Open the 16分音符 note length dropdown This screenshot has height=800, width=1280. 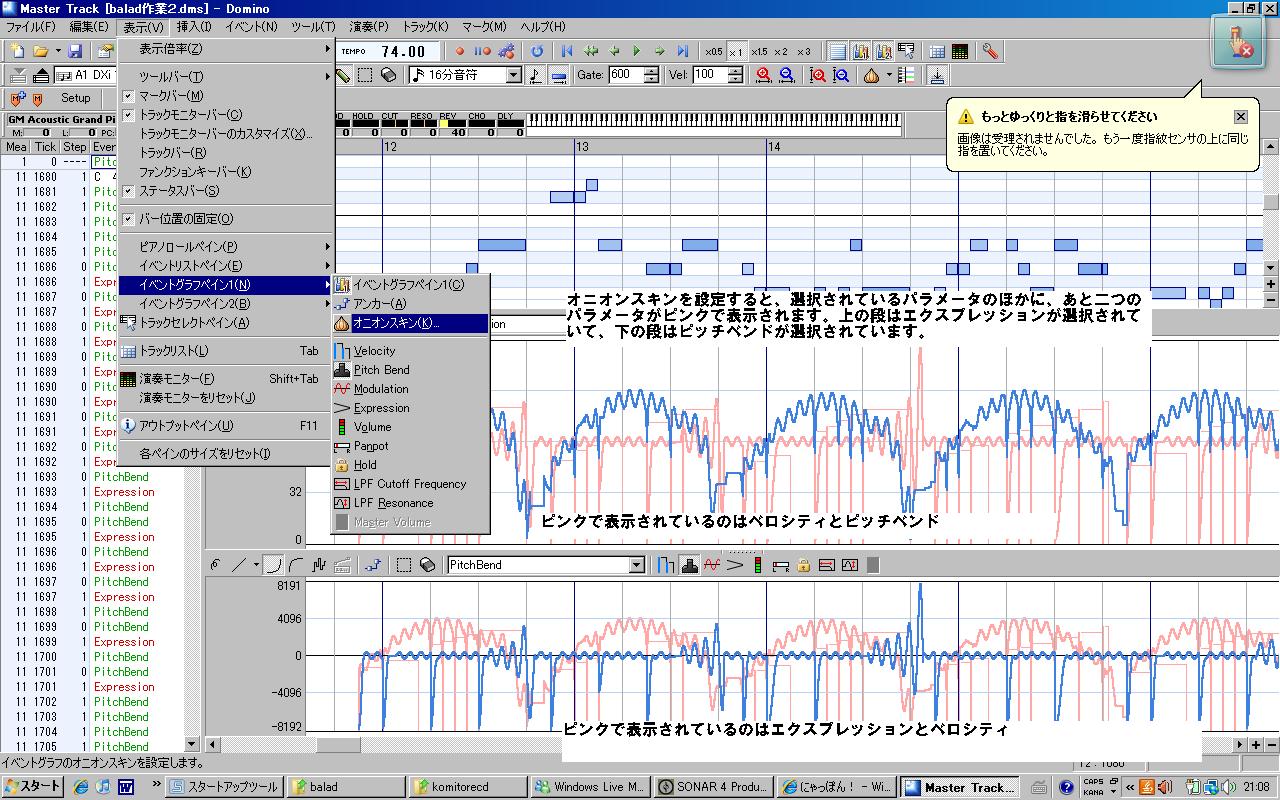513,75
